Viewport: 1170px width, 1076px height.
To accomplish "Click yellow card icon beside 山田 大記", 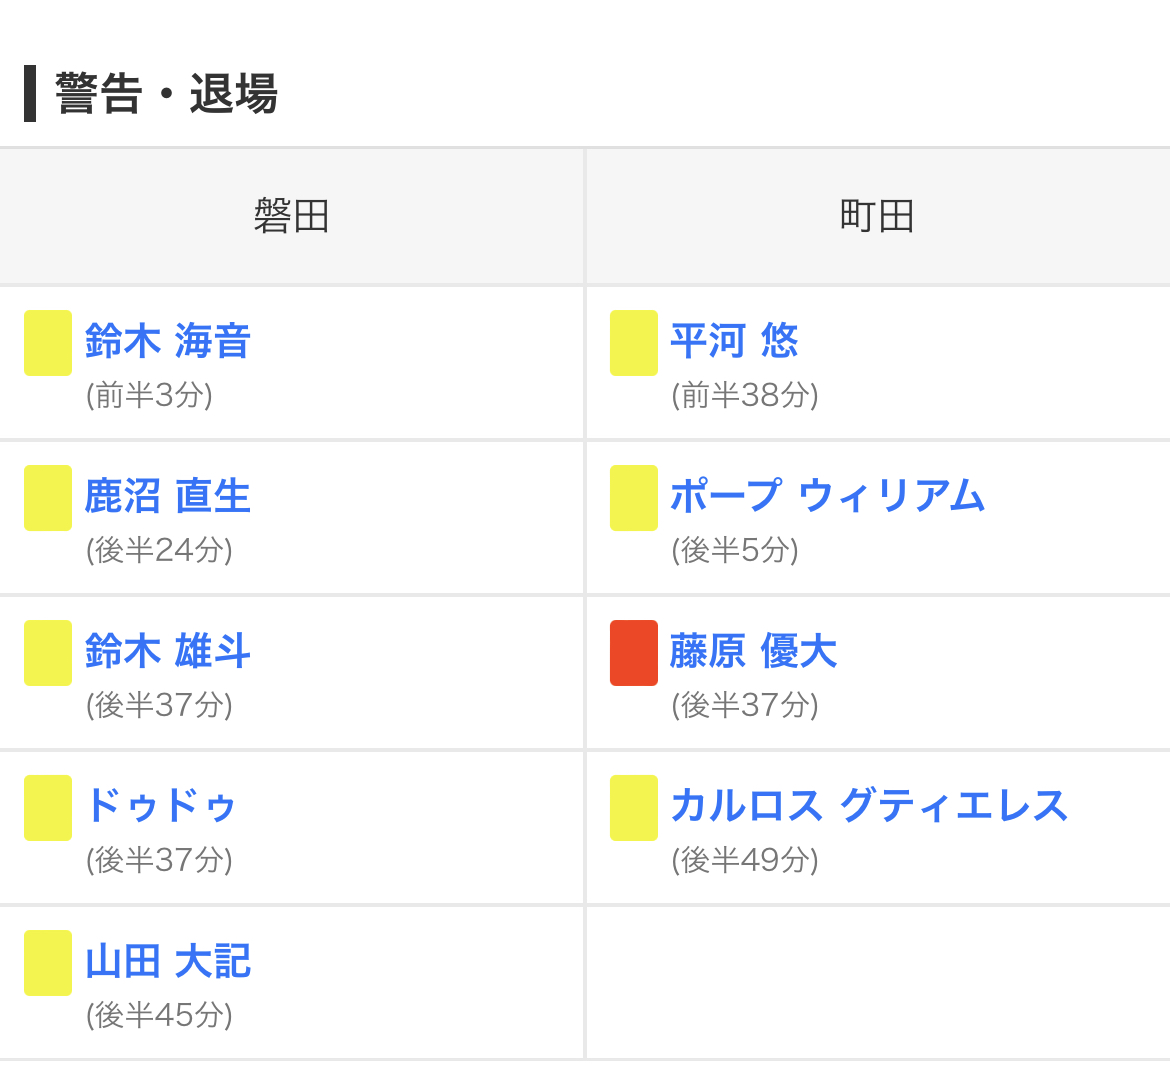I will (48, 963).
